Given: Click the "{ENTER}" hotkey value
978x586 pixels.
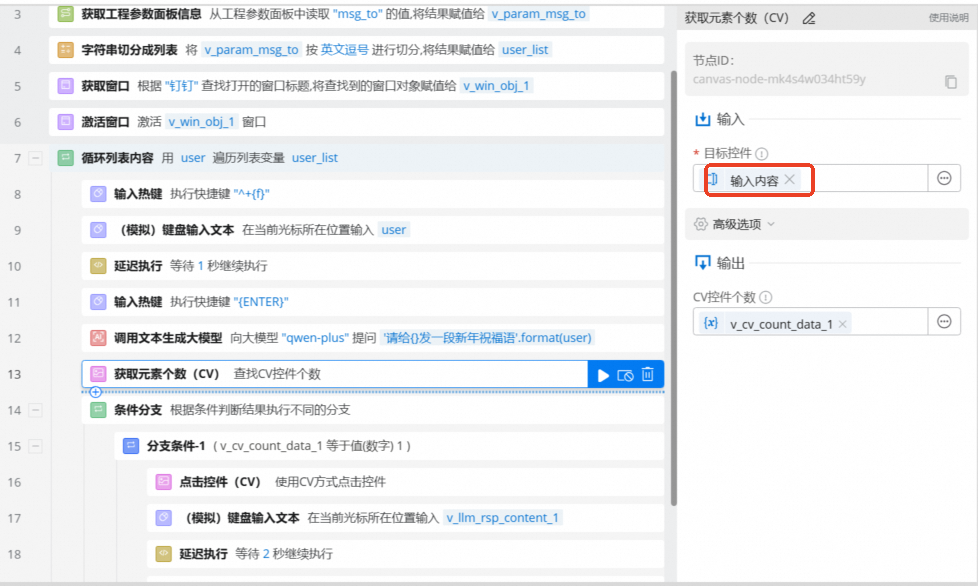Looking at the screenshot, I should coord(261,302).
